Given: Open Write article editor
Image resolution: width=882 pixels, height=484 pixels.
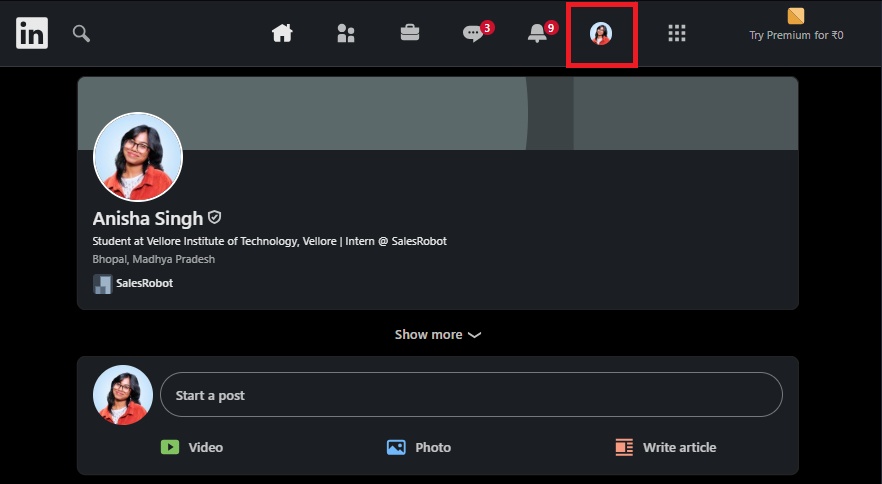Looking at the screenshot, I should click(x=680, y=447).
